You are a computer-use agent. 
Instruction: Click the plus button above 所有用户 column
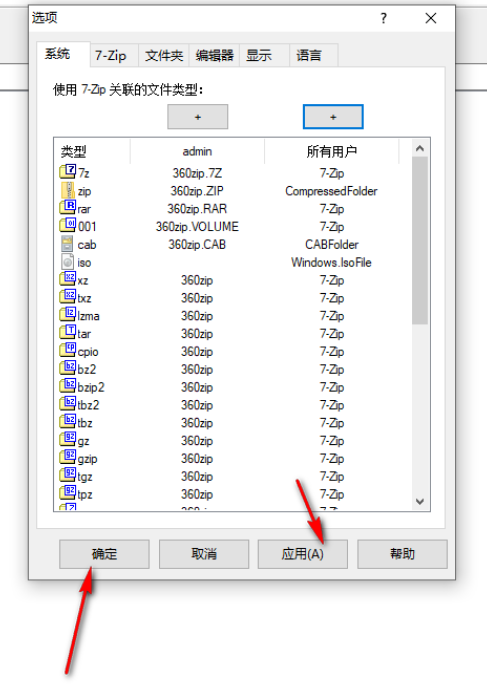coord(333,117)
